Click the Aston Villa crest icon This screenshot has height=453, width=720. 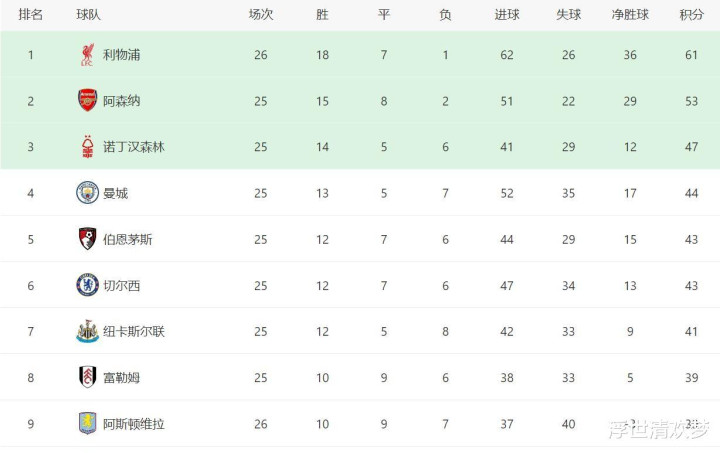[87, 423]
